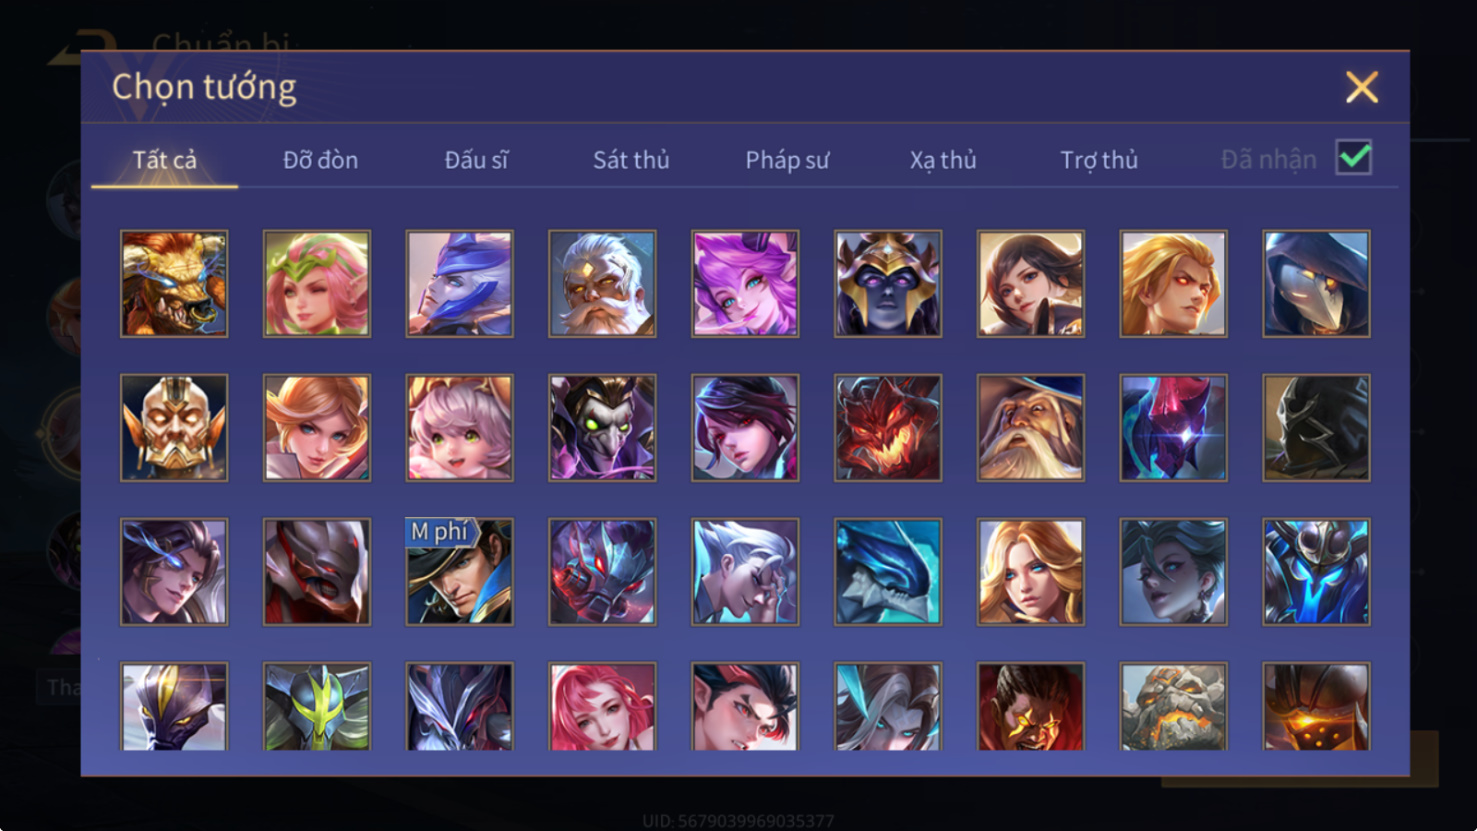This screenshot has width=1477, height=831.
Task: Select the purple-haired girl with horns portrait
Action: (745, 284)
